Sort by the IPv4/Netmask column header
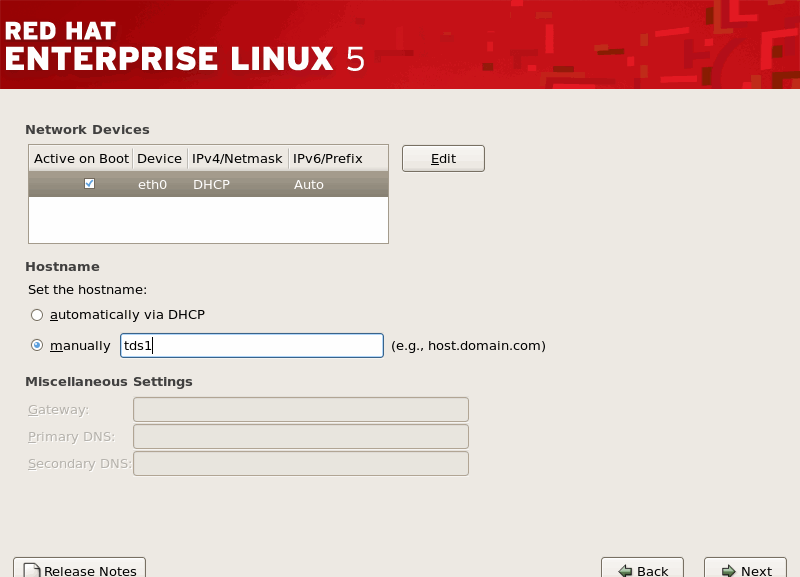Image resolution: width=800 pixels, height=577 pixels. click(237, 158)
